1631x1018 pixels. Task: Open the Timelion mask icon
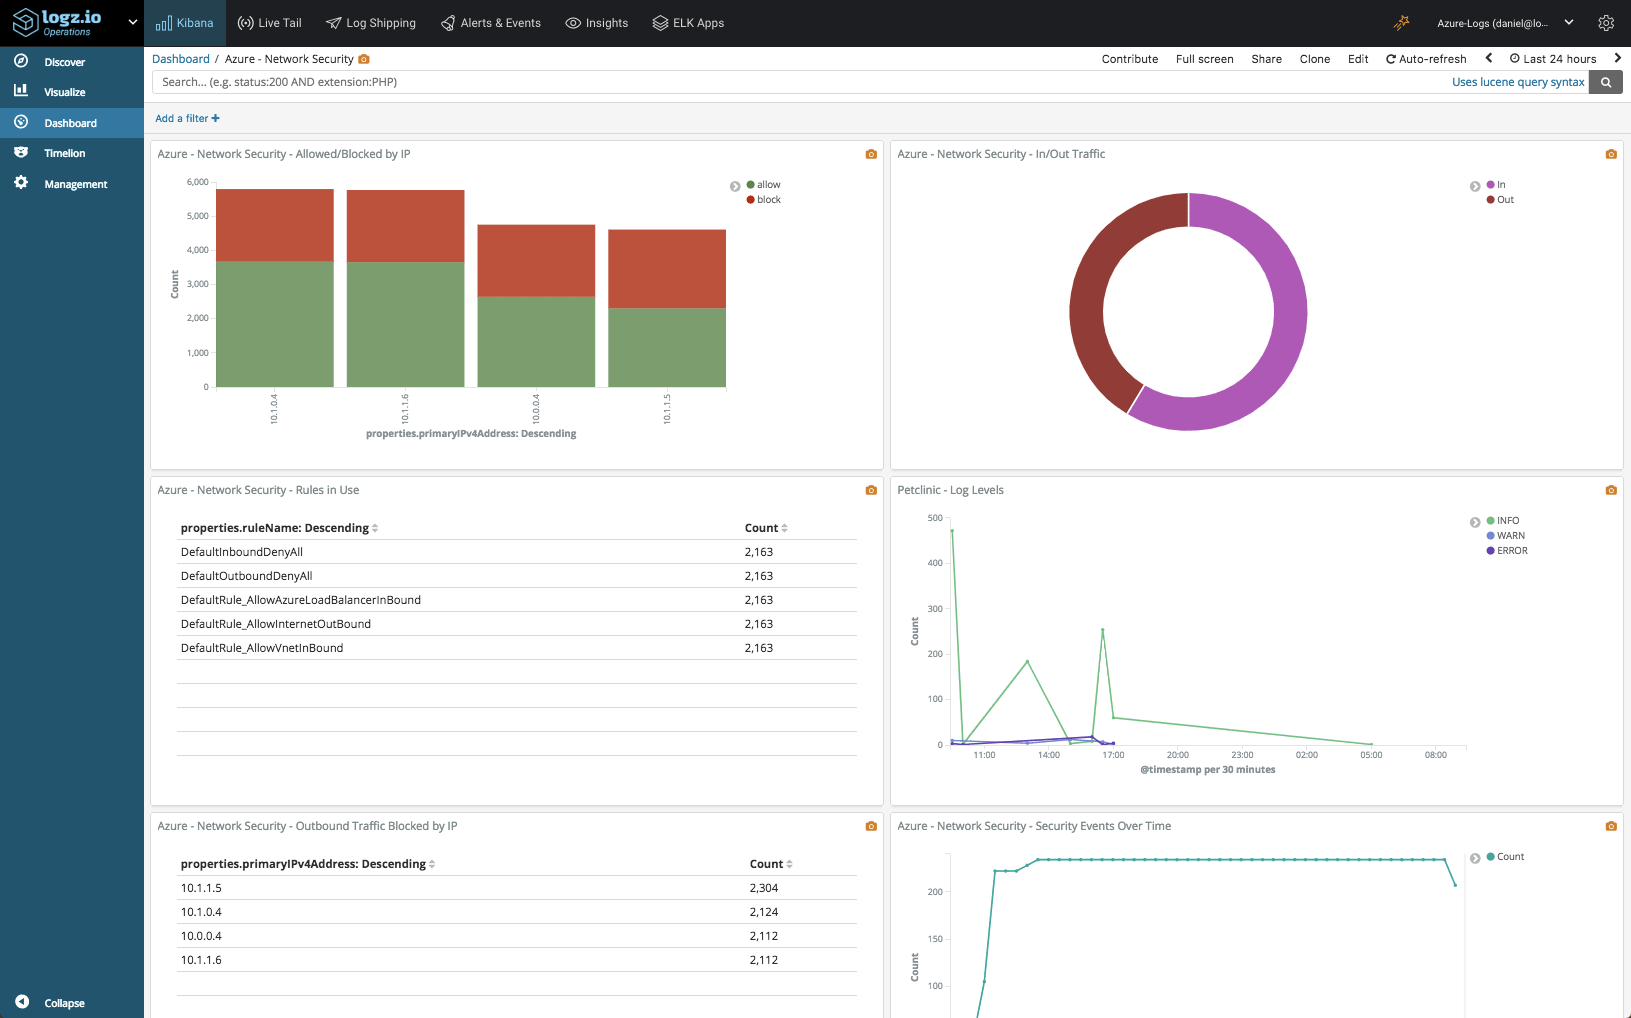[x=21, y=152]
